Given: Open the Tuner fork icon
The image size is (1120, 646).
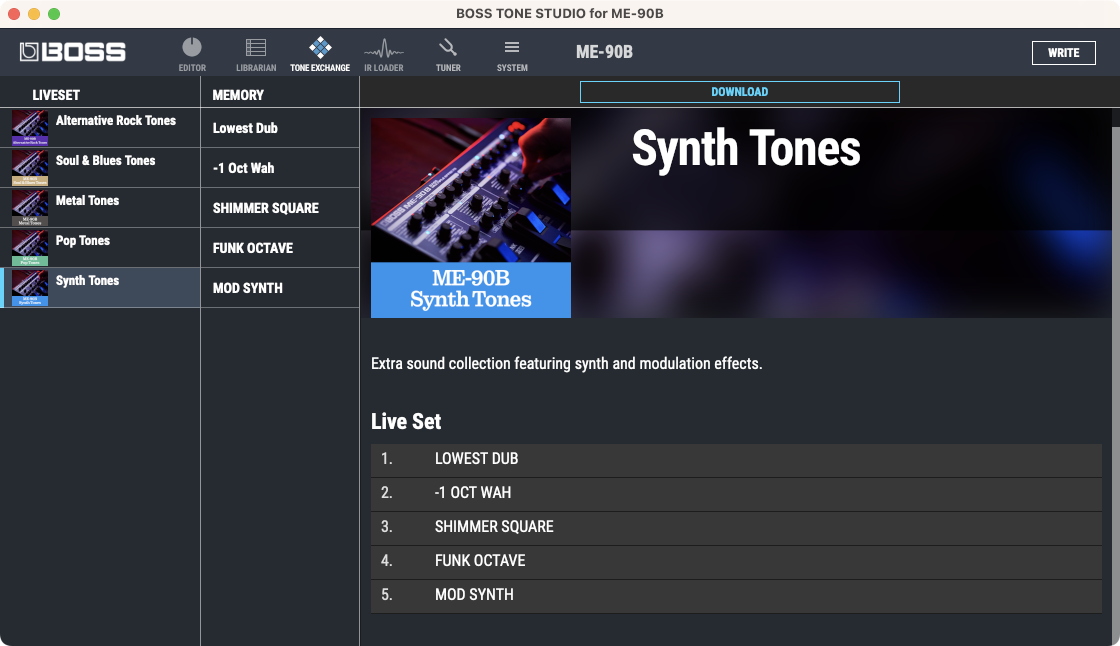Looking at the screenshot, I should pos(448,49).
